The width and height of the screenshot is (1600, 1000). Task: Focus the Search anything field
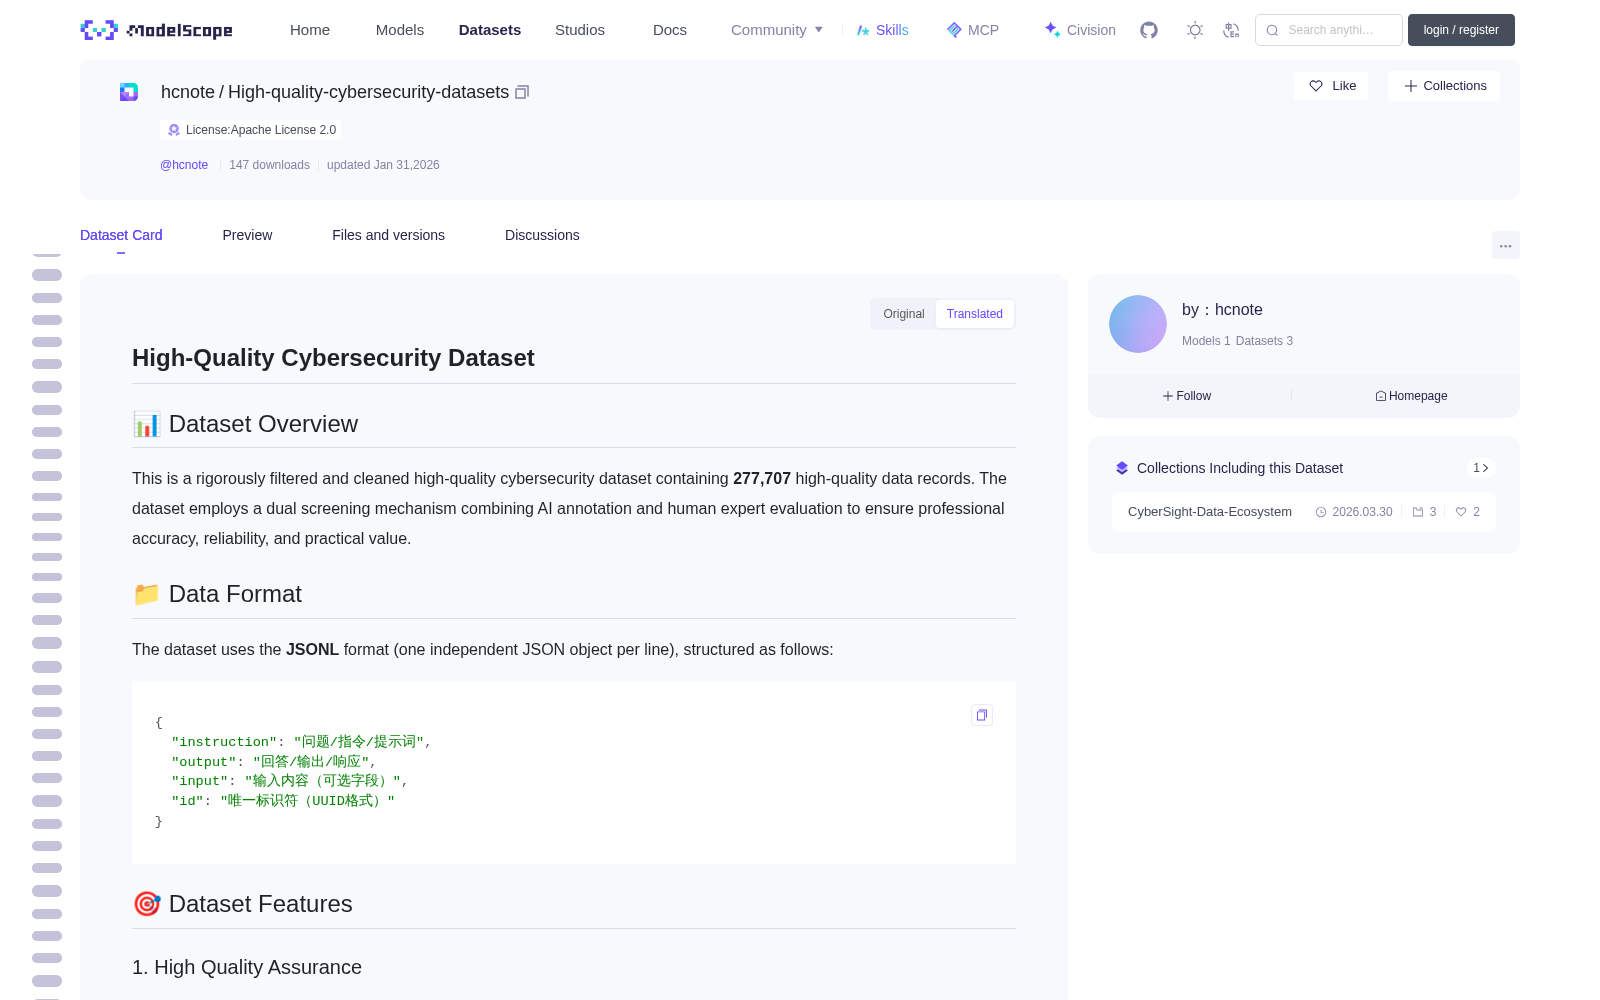tap(1329, 30)
